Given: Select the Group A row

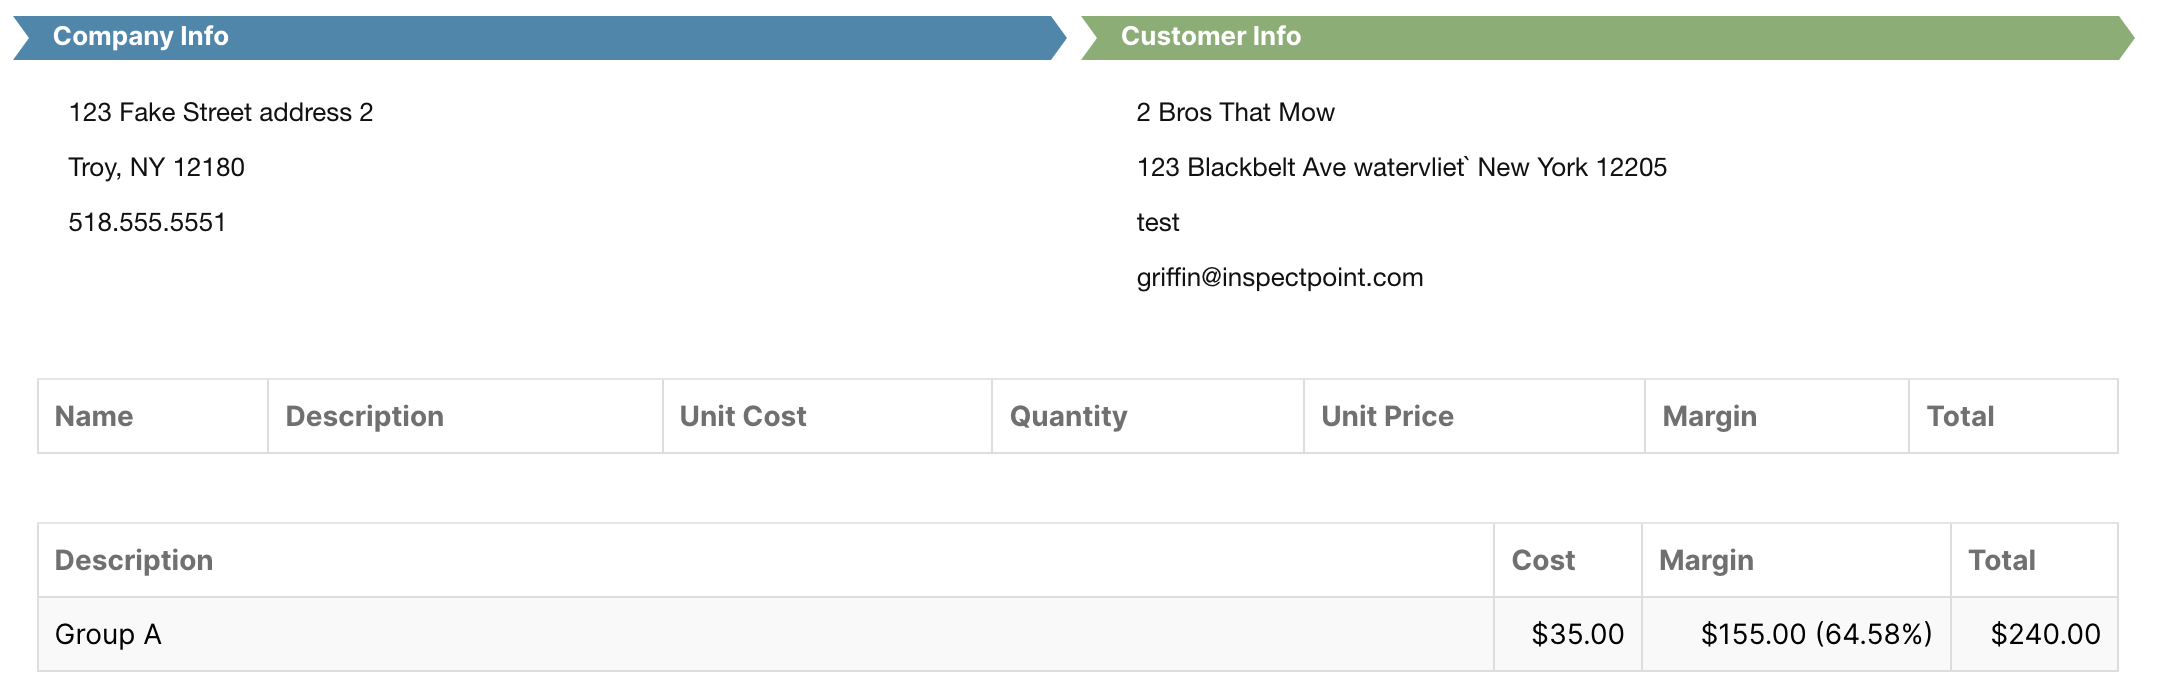Looking at the screenshot, I should pyautogui.click(x=1078, y=634).
